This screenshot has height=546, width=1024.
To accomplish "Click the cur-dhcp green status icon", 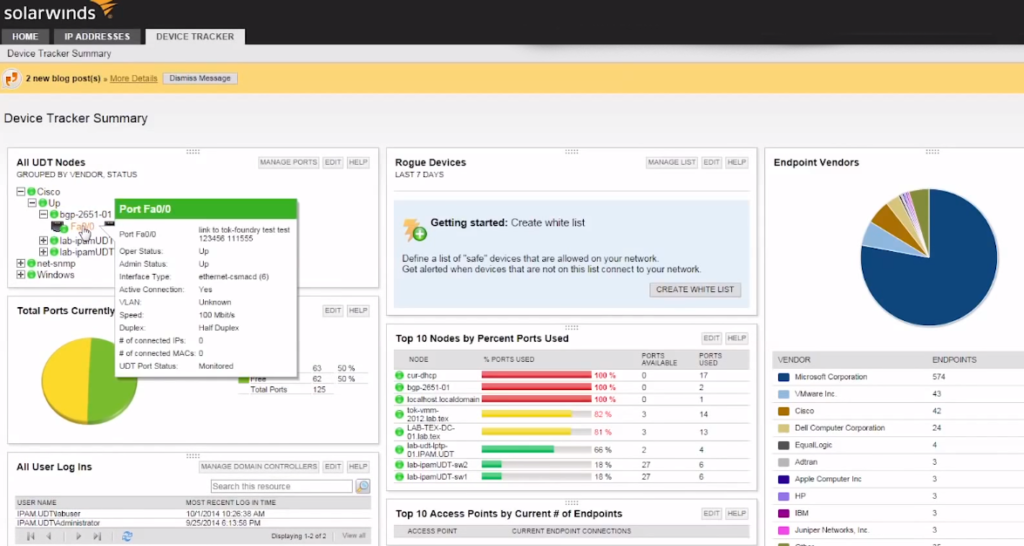I will click(399, 376).
